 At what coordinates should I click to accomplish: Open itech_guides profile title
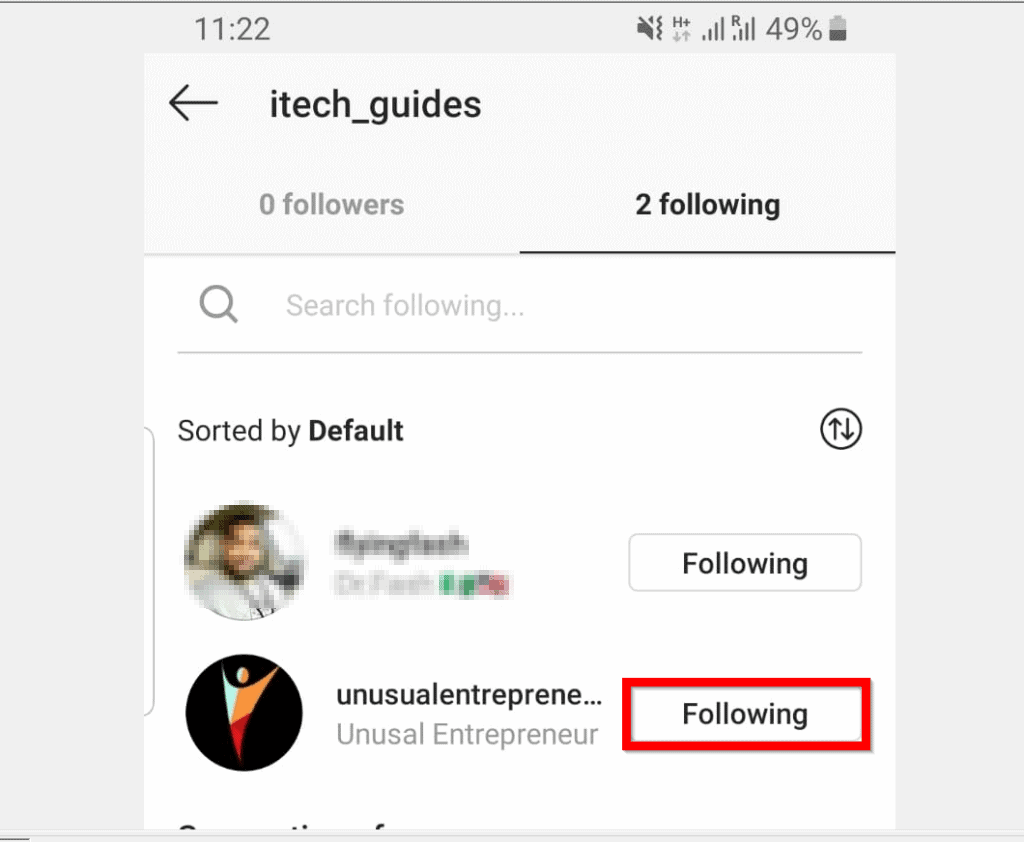pos(375,103)
